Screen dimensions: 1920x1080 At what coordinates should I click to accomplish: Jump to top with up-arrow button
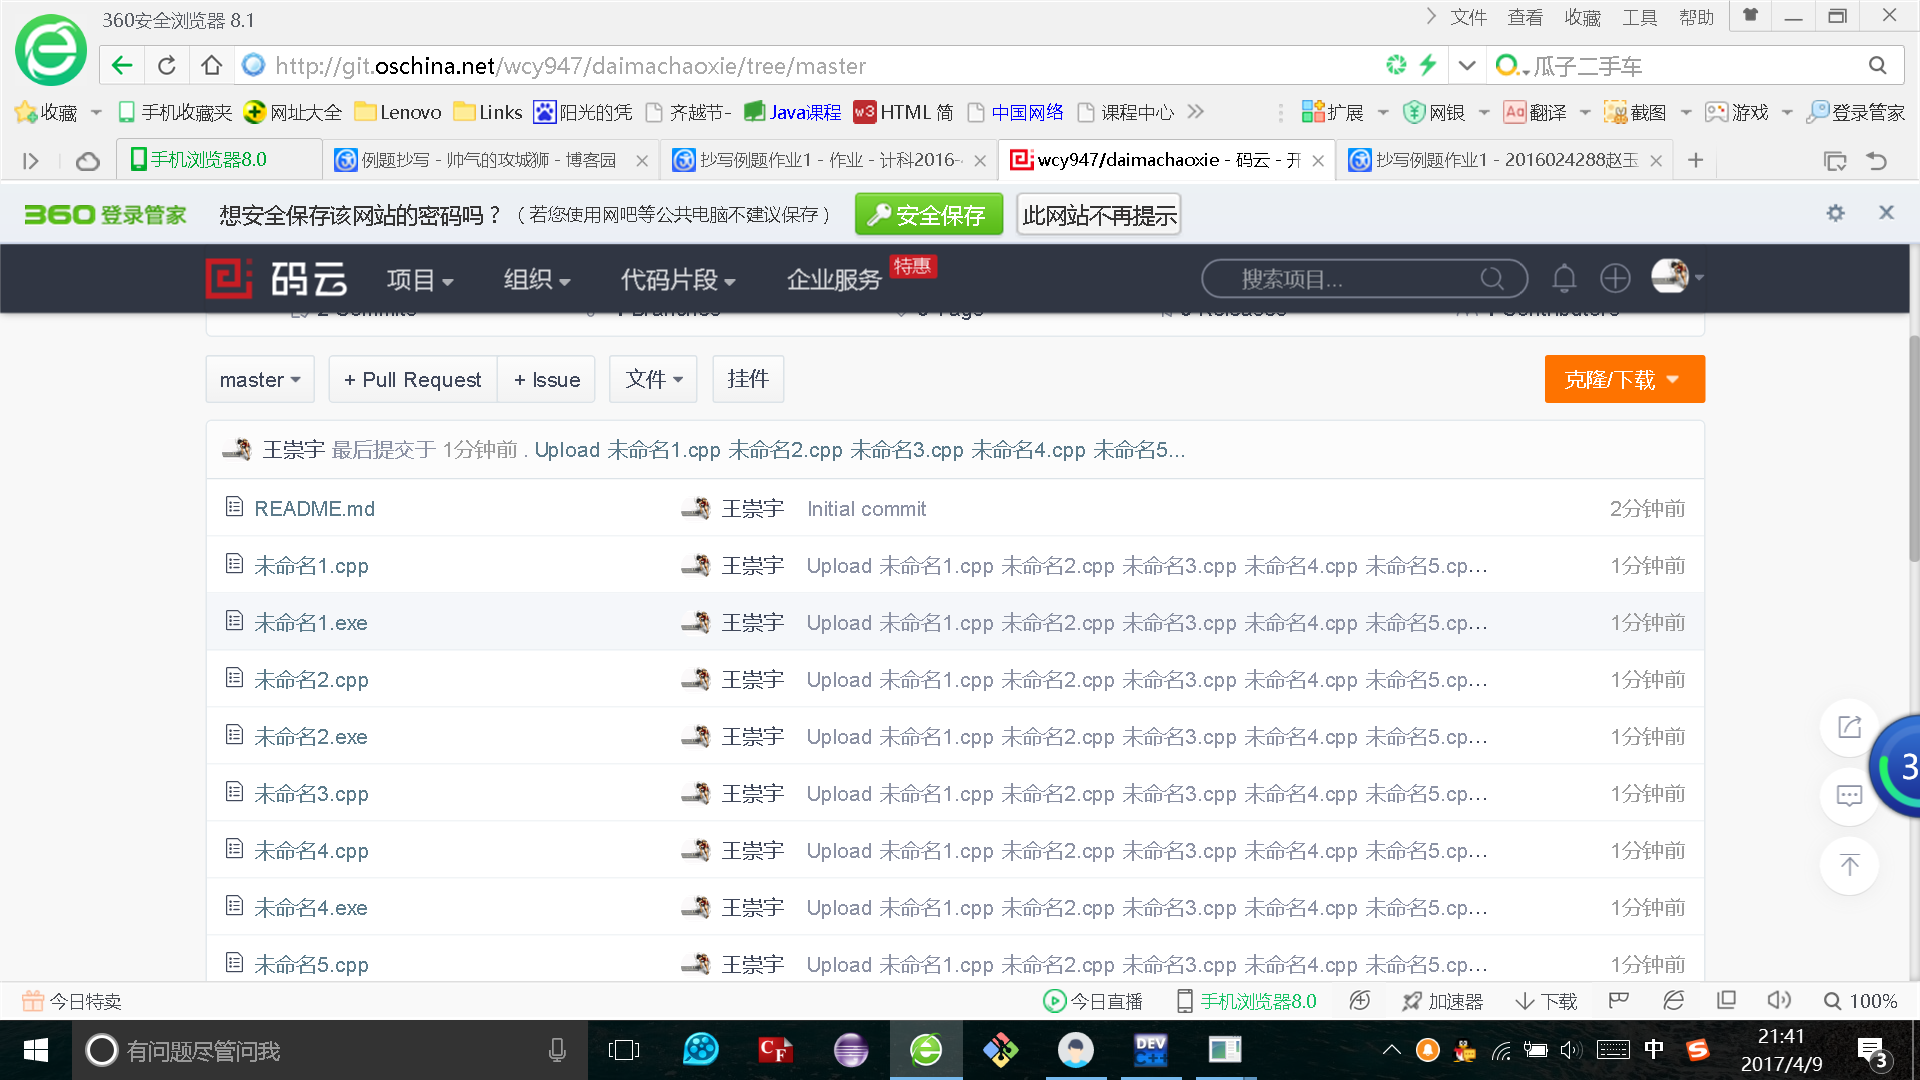coord(1849,865)
